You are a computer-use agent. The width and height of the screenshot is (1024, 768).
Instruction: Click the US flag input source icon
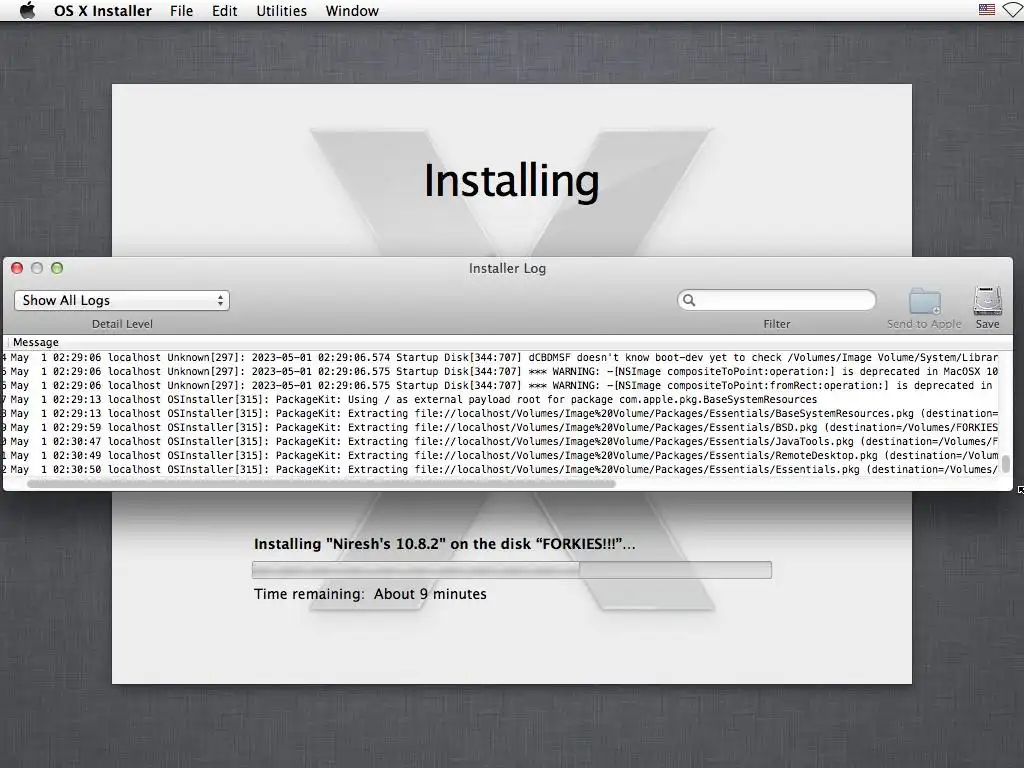coord(987,10)
